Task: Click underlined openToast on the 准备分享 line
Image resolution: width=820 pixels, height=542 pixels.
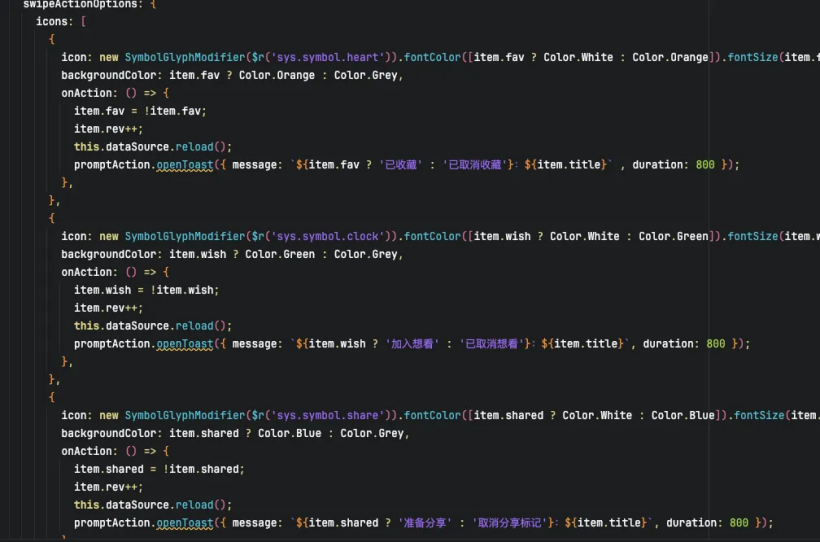Action: tap(184, 523)
